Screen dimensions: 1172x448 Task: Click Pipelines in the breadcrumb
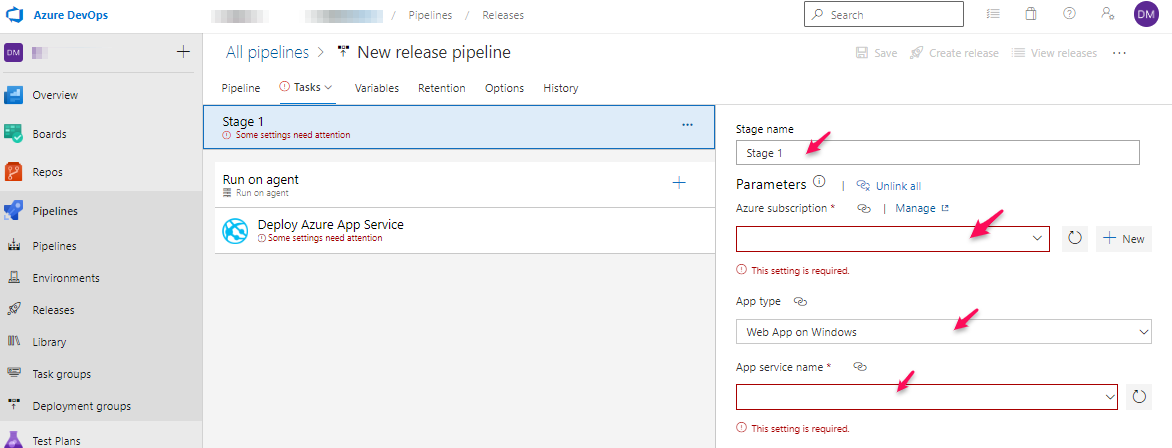430,15
